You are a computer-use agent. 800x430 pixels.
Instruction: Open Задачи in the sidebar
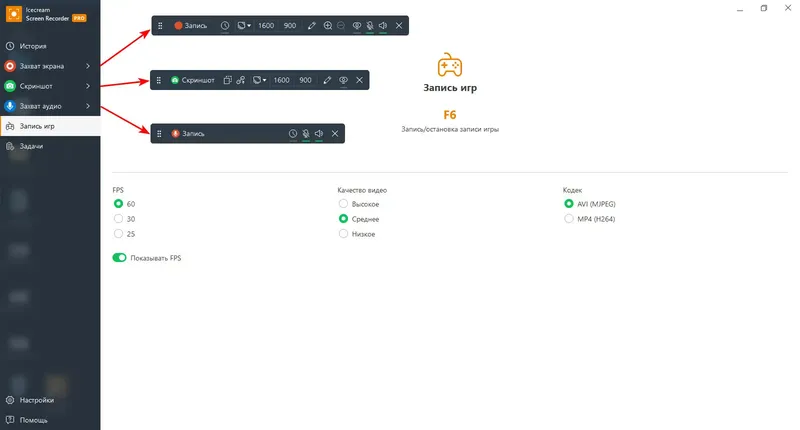click(50, 146)
